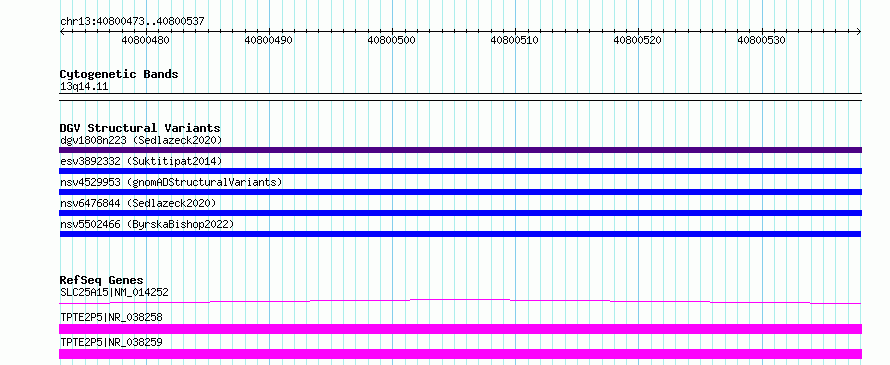Click variant label nsv6476844 (Sedlazeck2020)

point(138,203)
